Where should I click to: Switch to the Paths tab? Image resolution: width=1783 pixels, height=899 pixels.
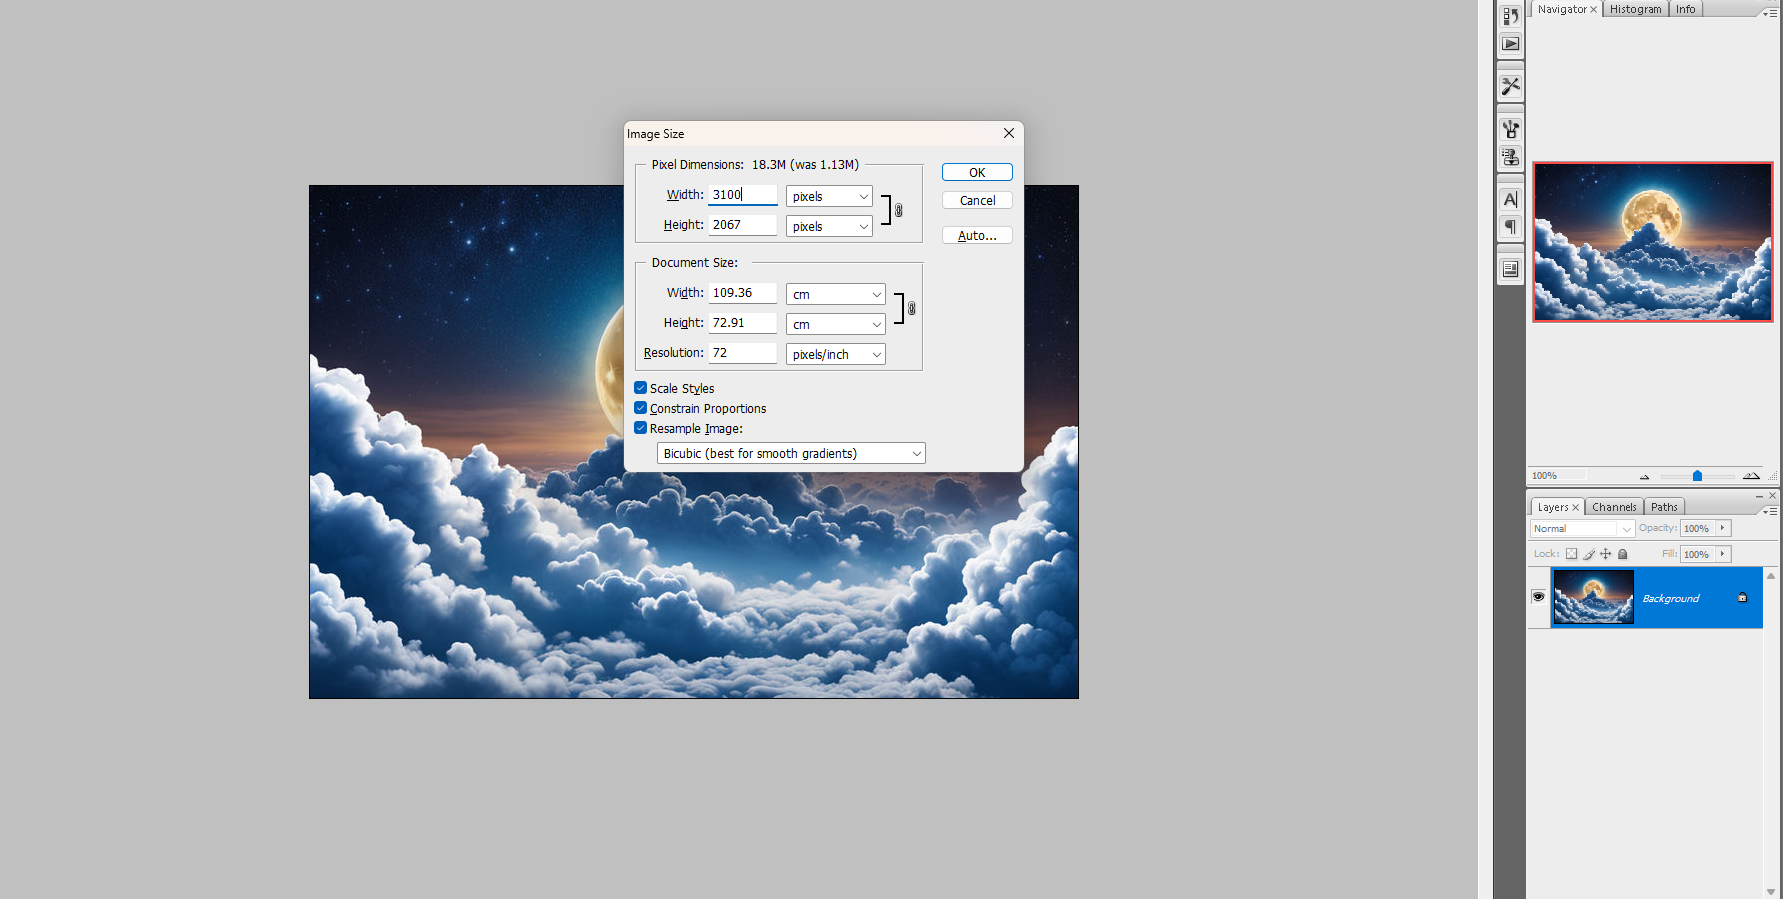pos(1664,507)
